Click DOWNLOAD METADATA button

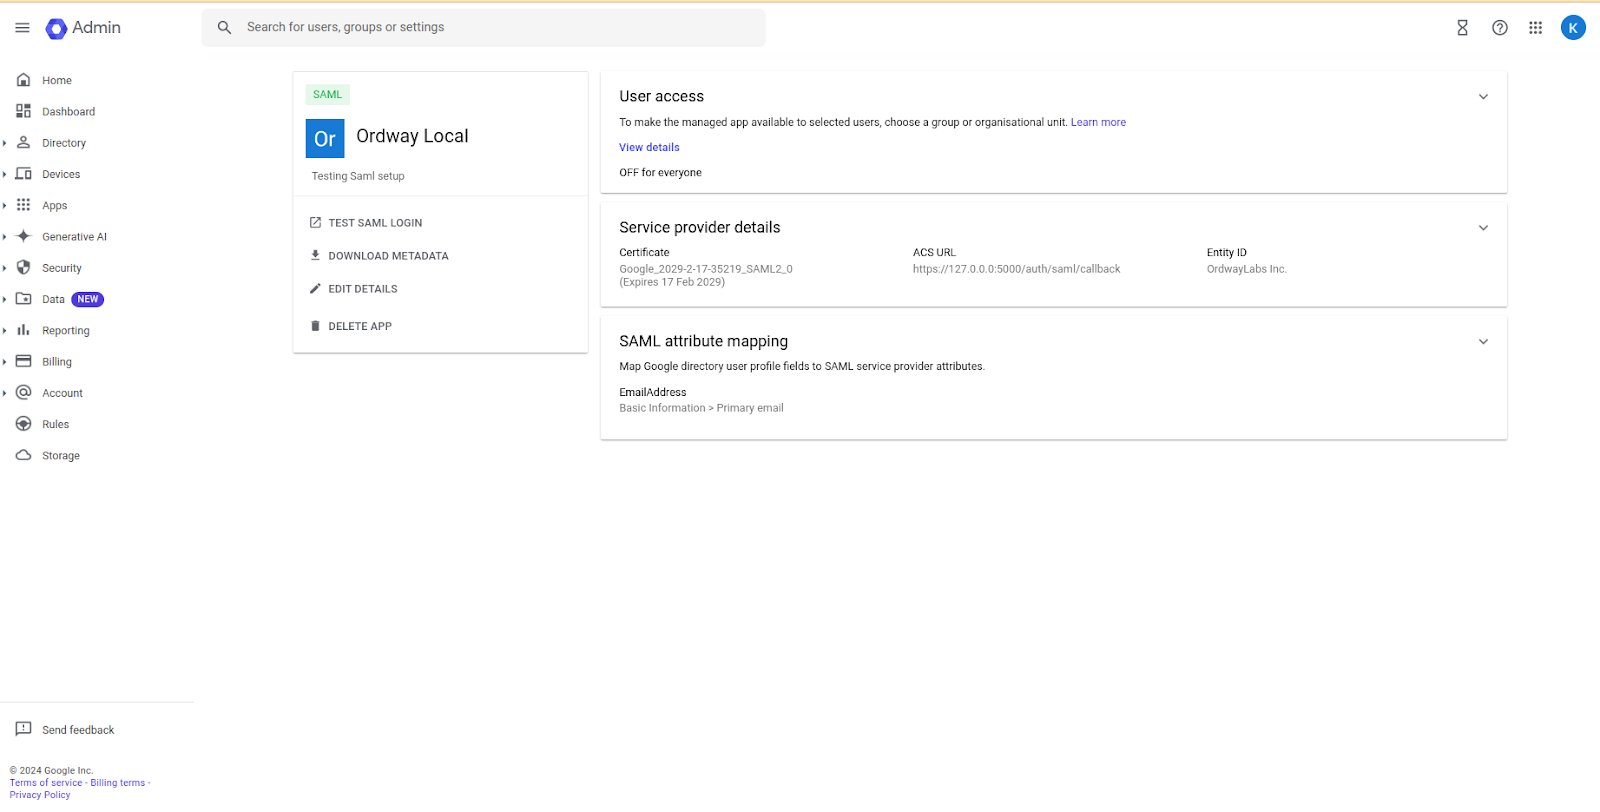click(x=379, y=256)
